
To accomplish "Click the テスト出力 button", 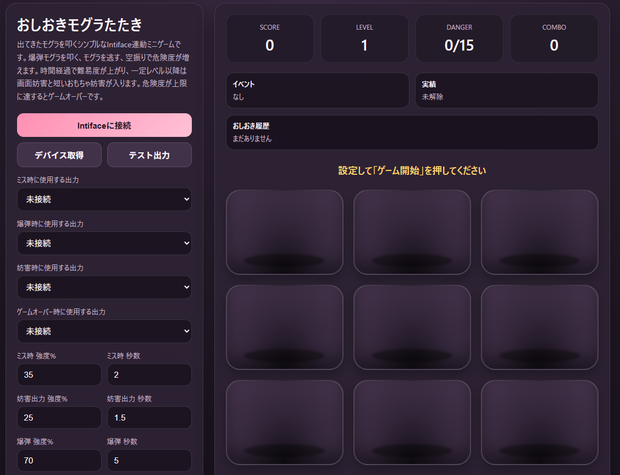I will [x=149, y=155].
